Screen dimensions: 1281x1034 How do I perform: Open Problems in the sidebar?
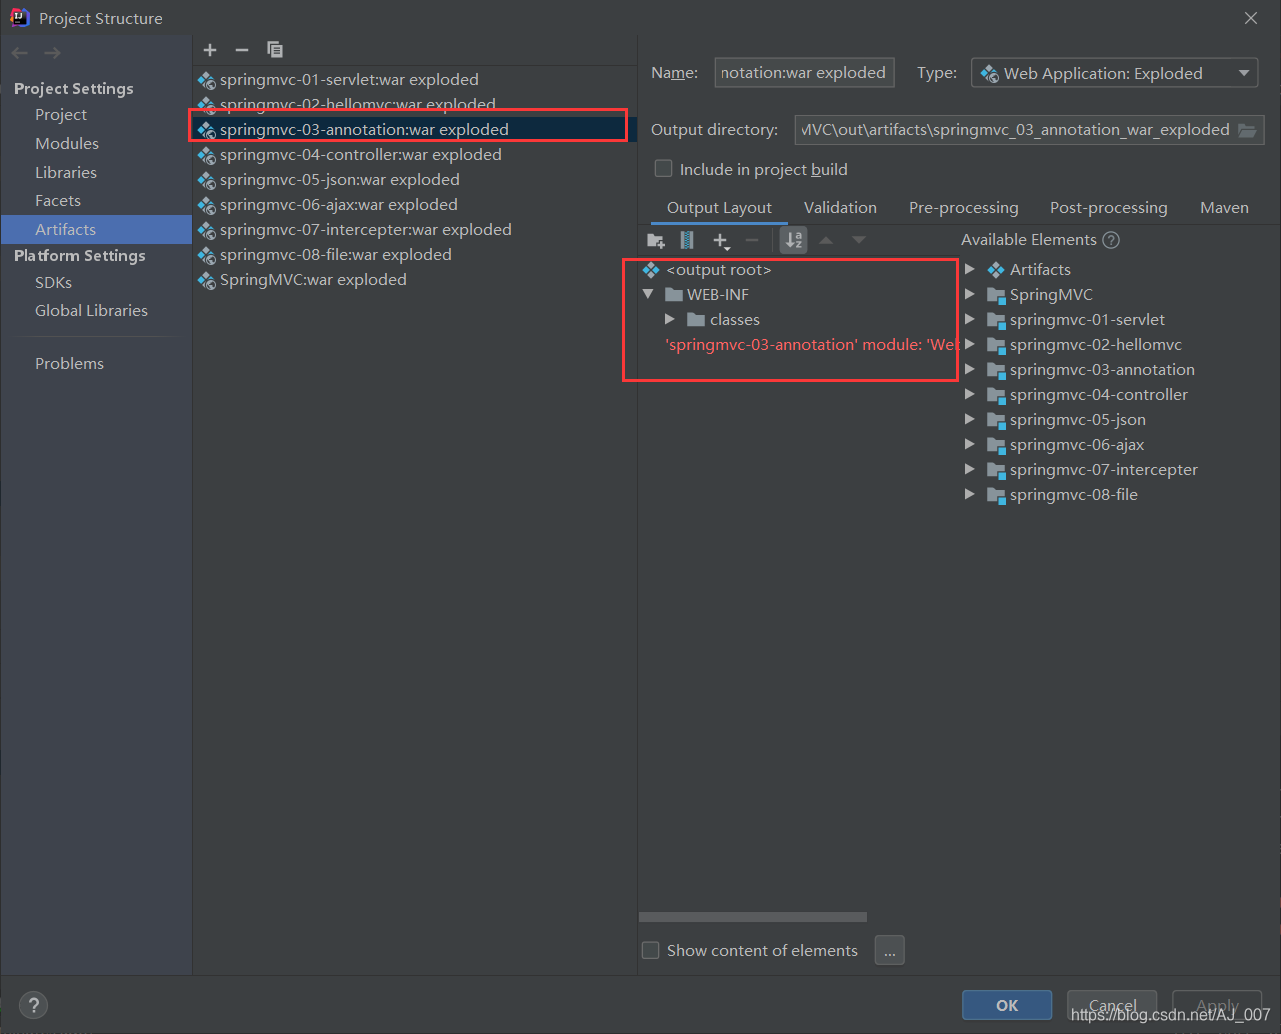69,364
